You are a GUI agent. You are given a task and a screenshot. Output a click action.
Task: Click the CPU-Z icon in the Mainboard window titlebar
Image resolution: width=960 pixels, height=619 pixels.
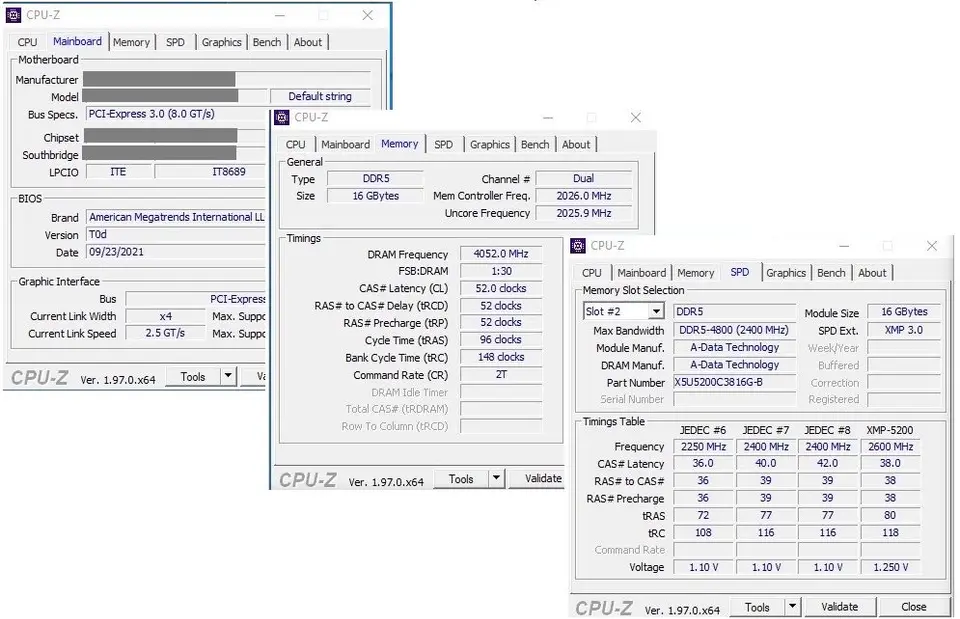coord(11,15)
